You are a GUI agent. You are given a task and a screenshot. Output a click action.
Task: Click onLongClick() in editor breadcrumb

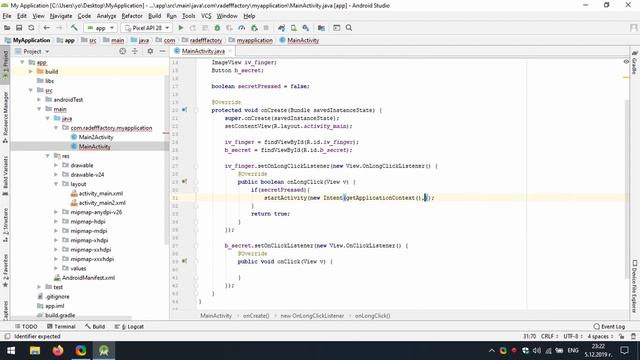[372, 316]
